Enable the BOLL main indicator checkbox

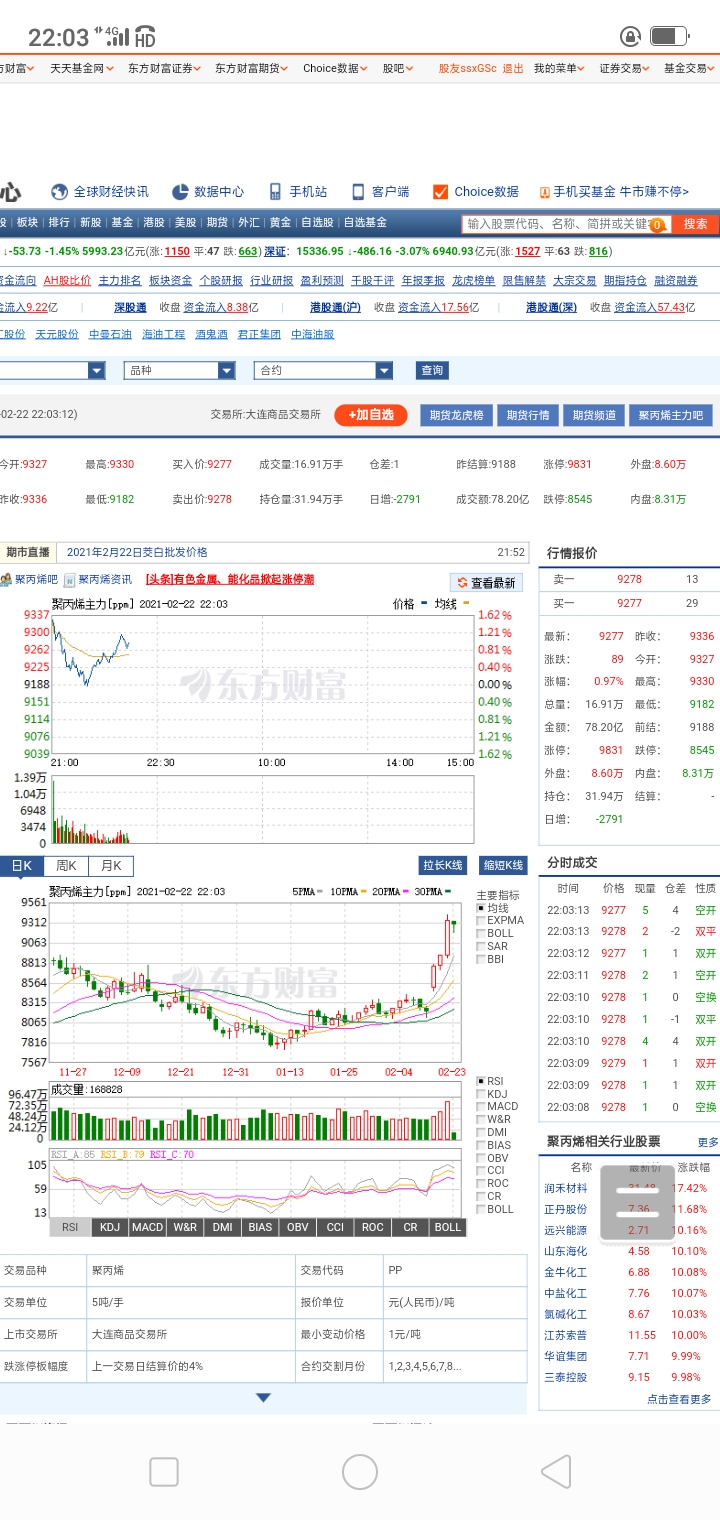pyautogui.click(x=482, y=934)
